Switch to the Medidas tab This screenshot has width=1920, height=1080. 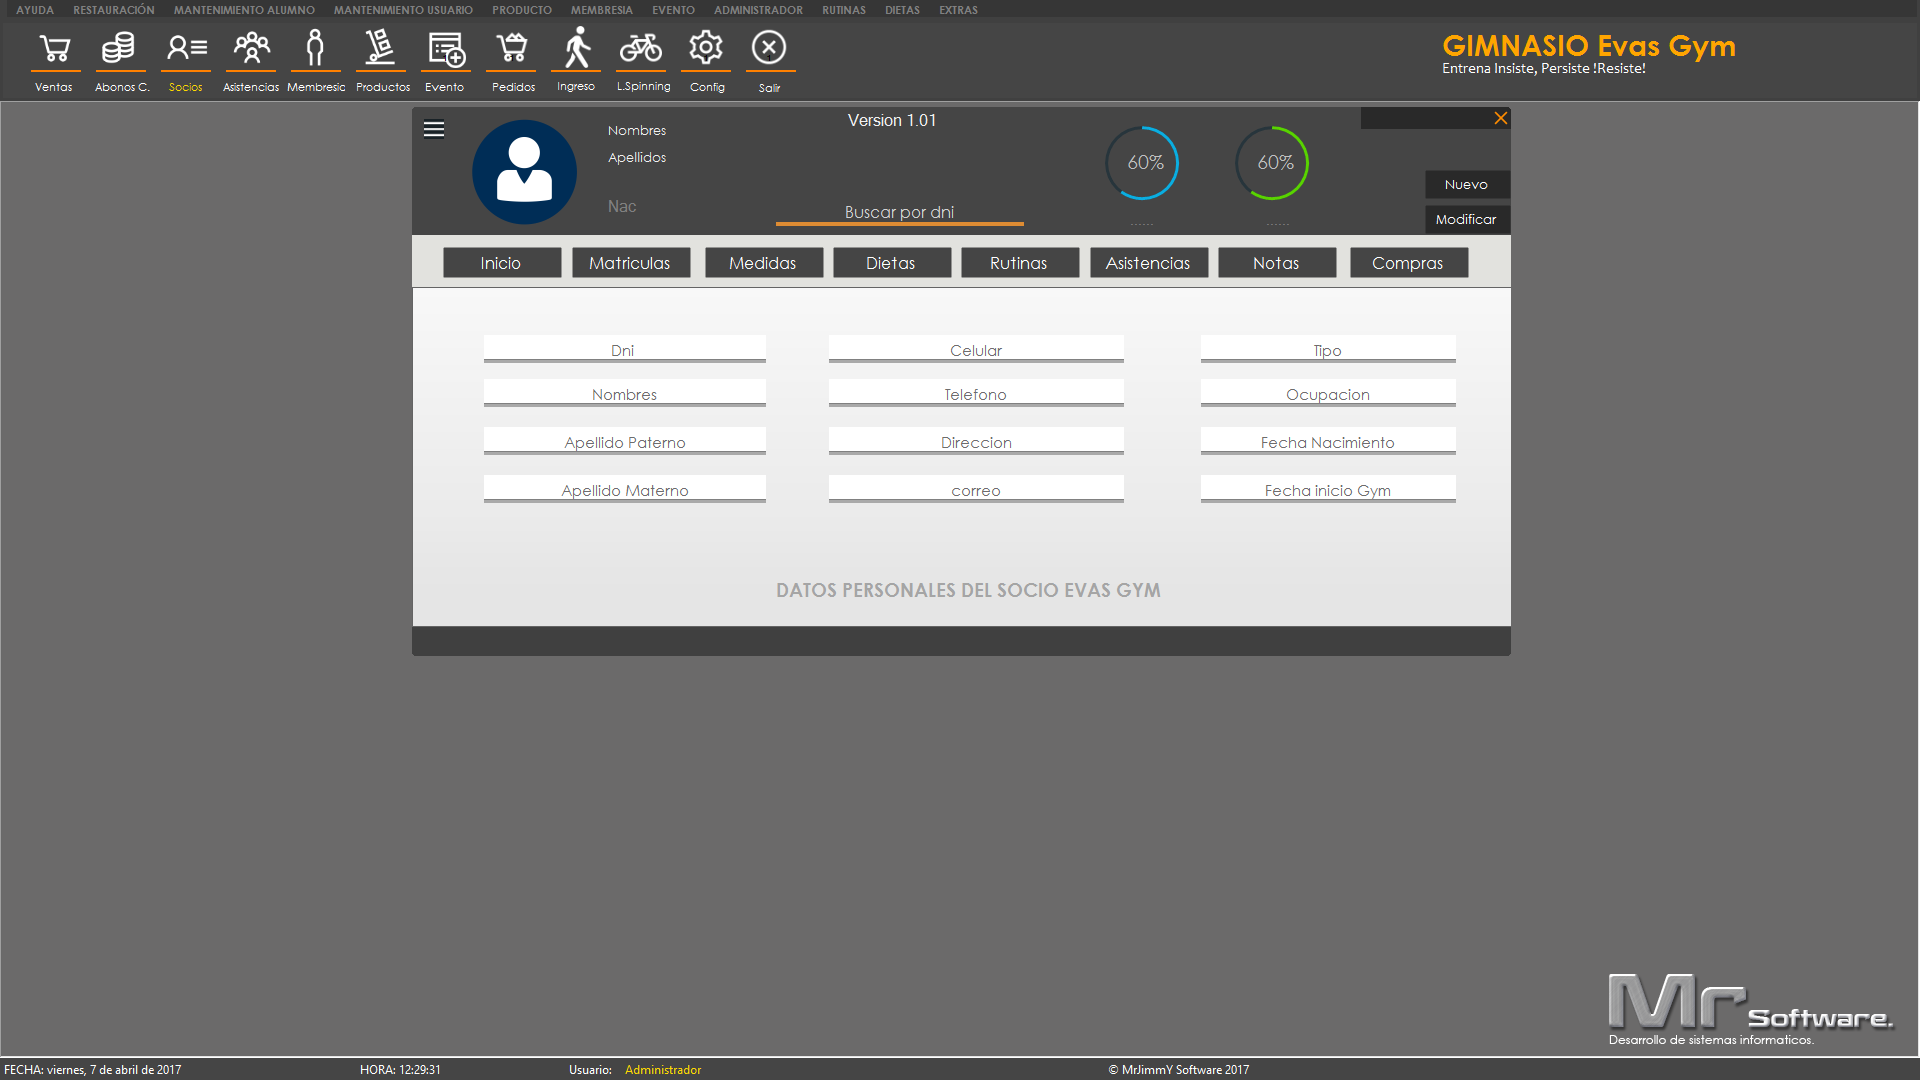coord(764,263)
